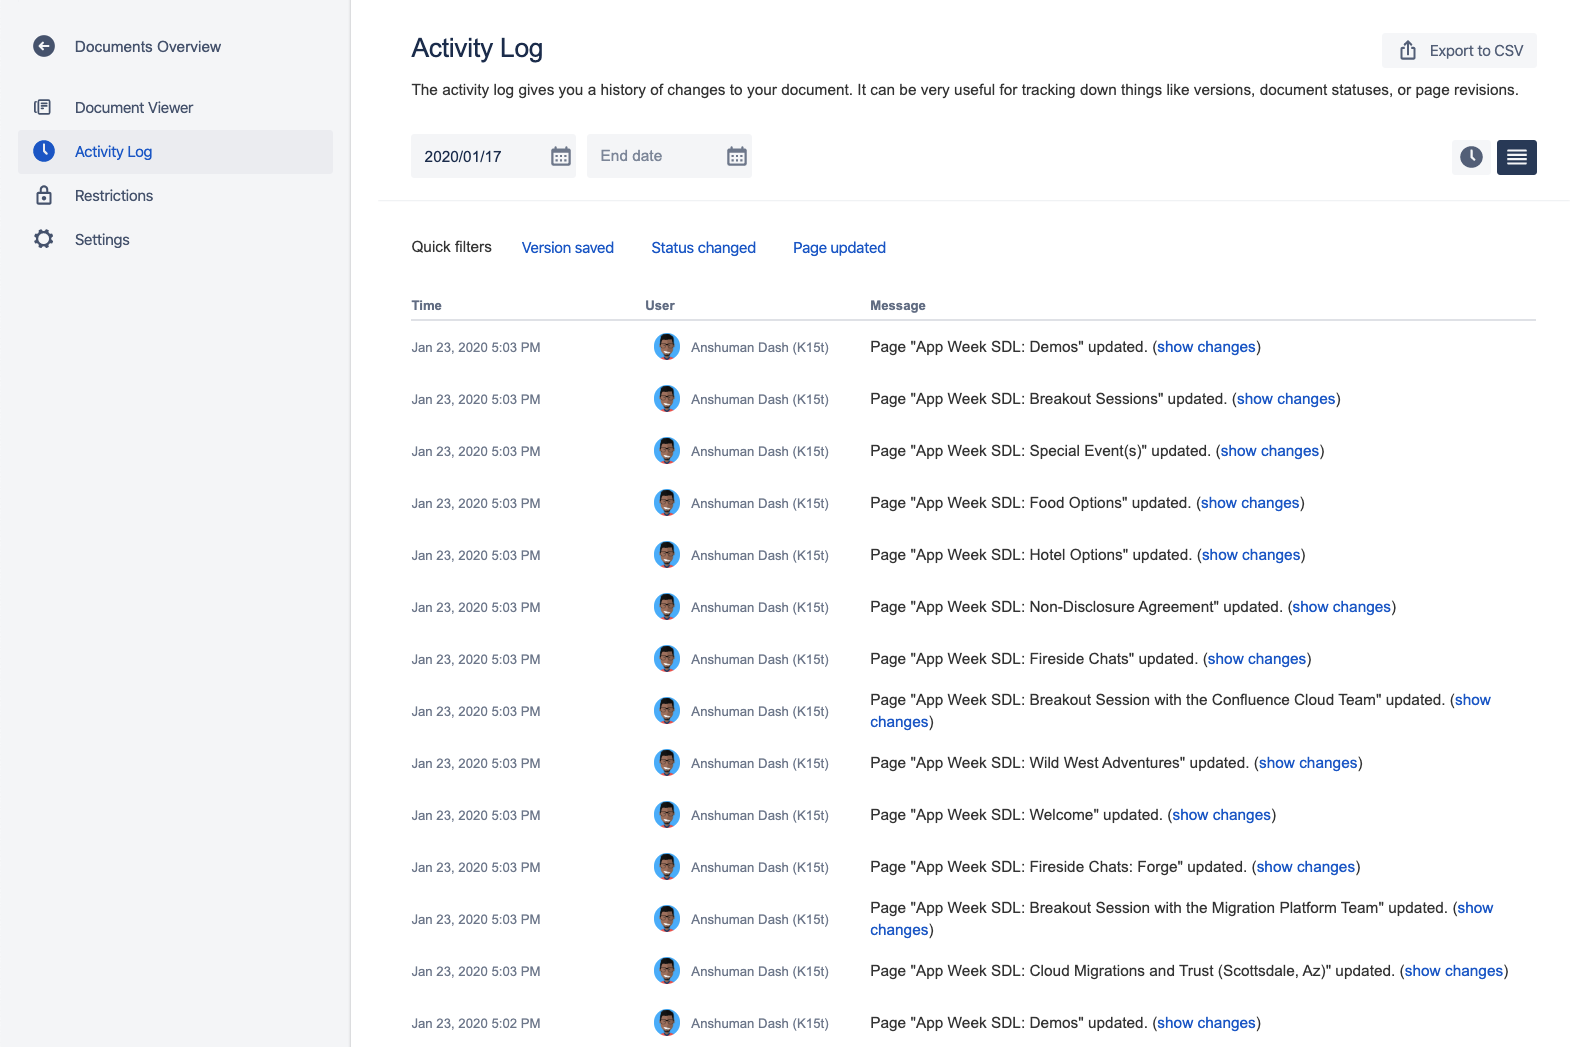
Task: Click the Export to CSV button
Action: (x=1459, y=50)
